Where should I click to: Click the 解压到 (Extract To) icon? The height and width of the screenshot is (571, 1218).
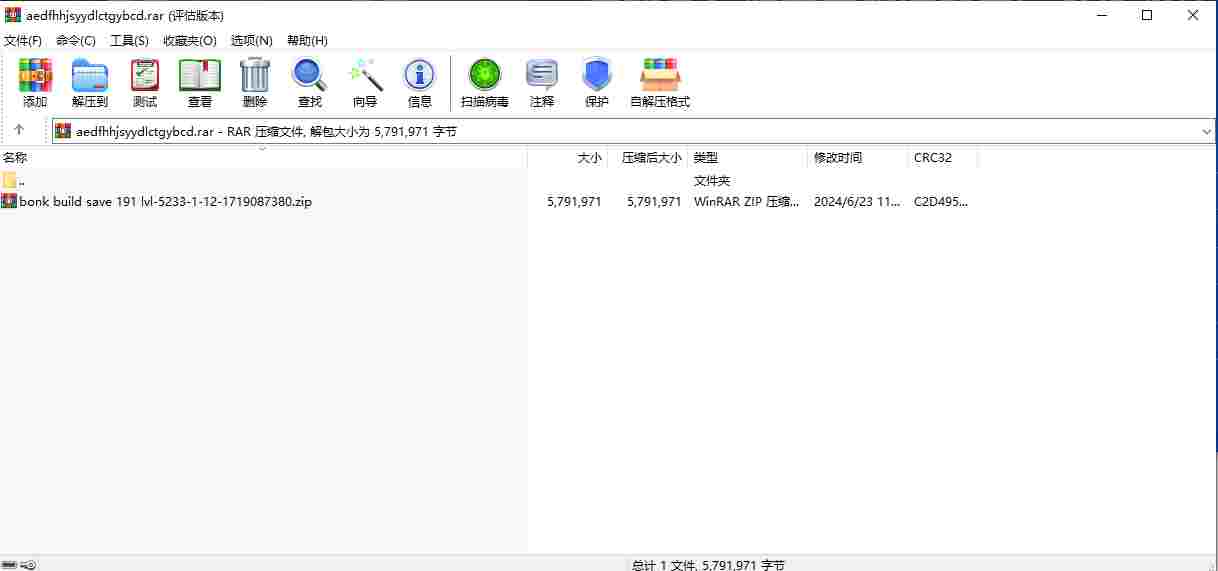pyautogui.click(x=90, y=75)
